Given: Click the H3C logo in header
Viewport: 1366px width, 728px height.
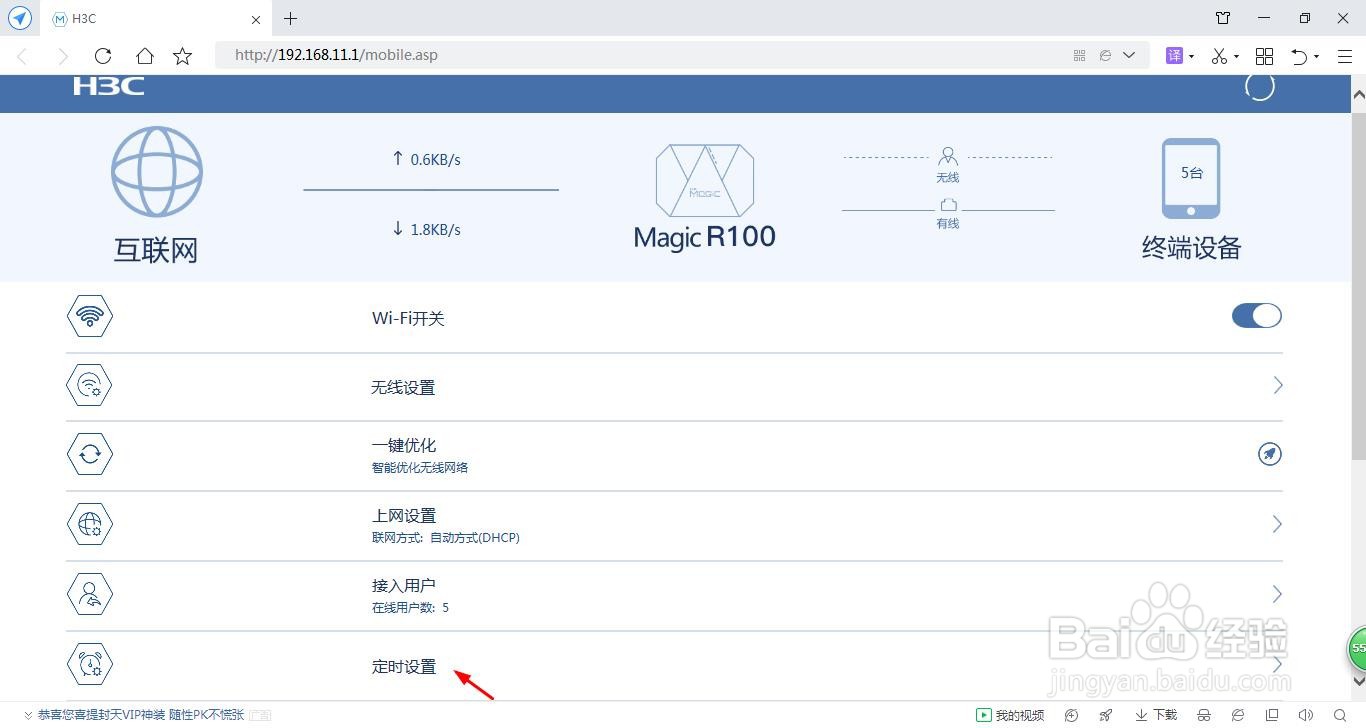Looking at the screenshot, I should 108,86.
